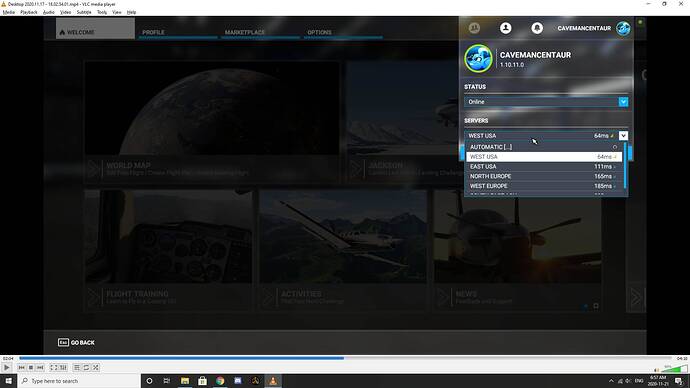Screen dimensions: 690x388
Task: Toggle VLC loop mode
Action: [x=86, y=367]
